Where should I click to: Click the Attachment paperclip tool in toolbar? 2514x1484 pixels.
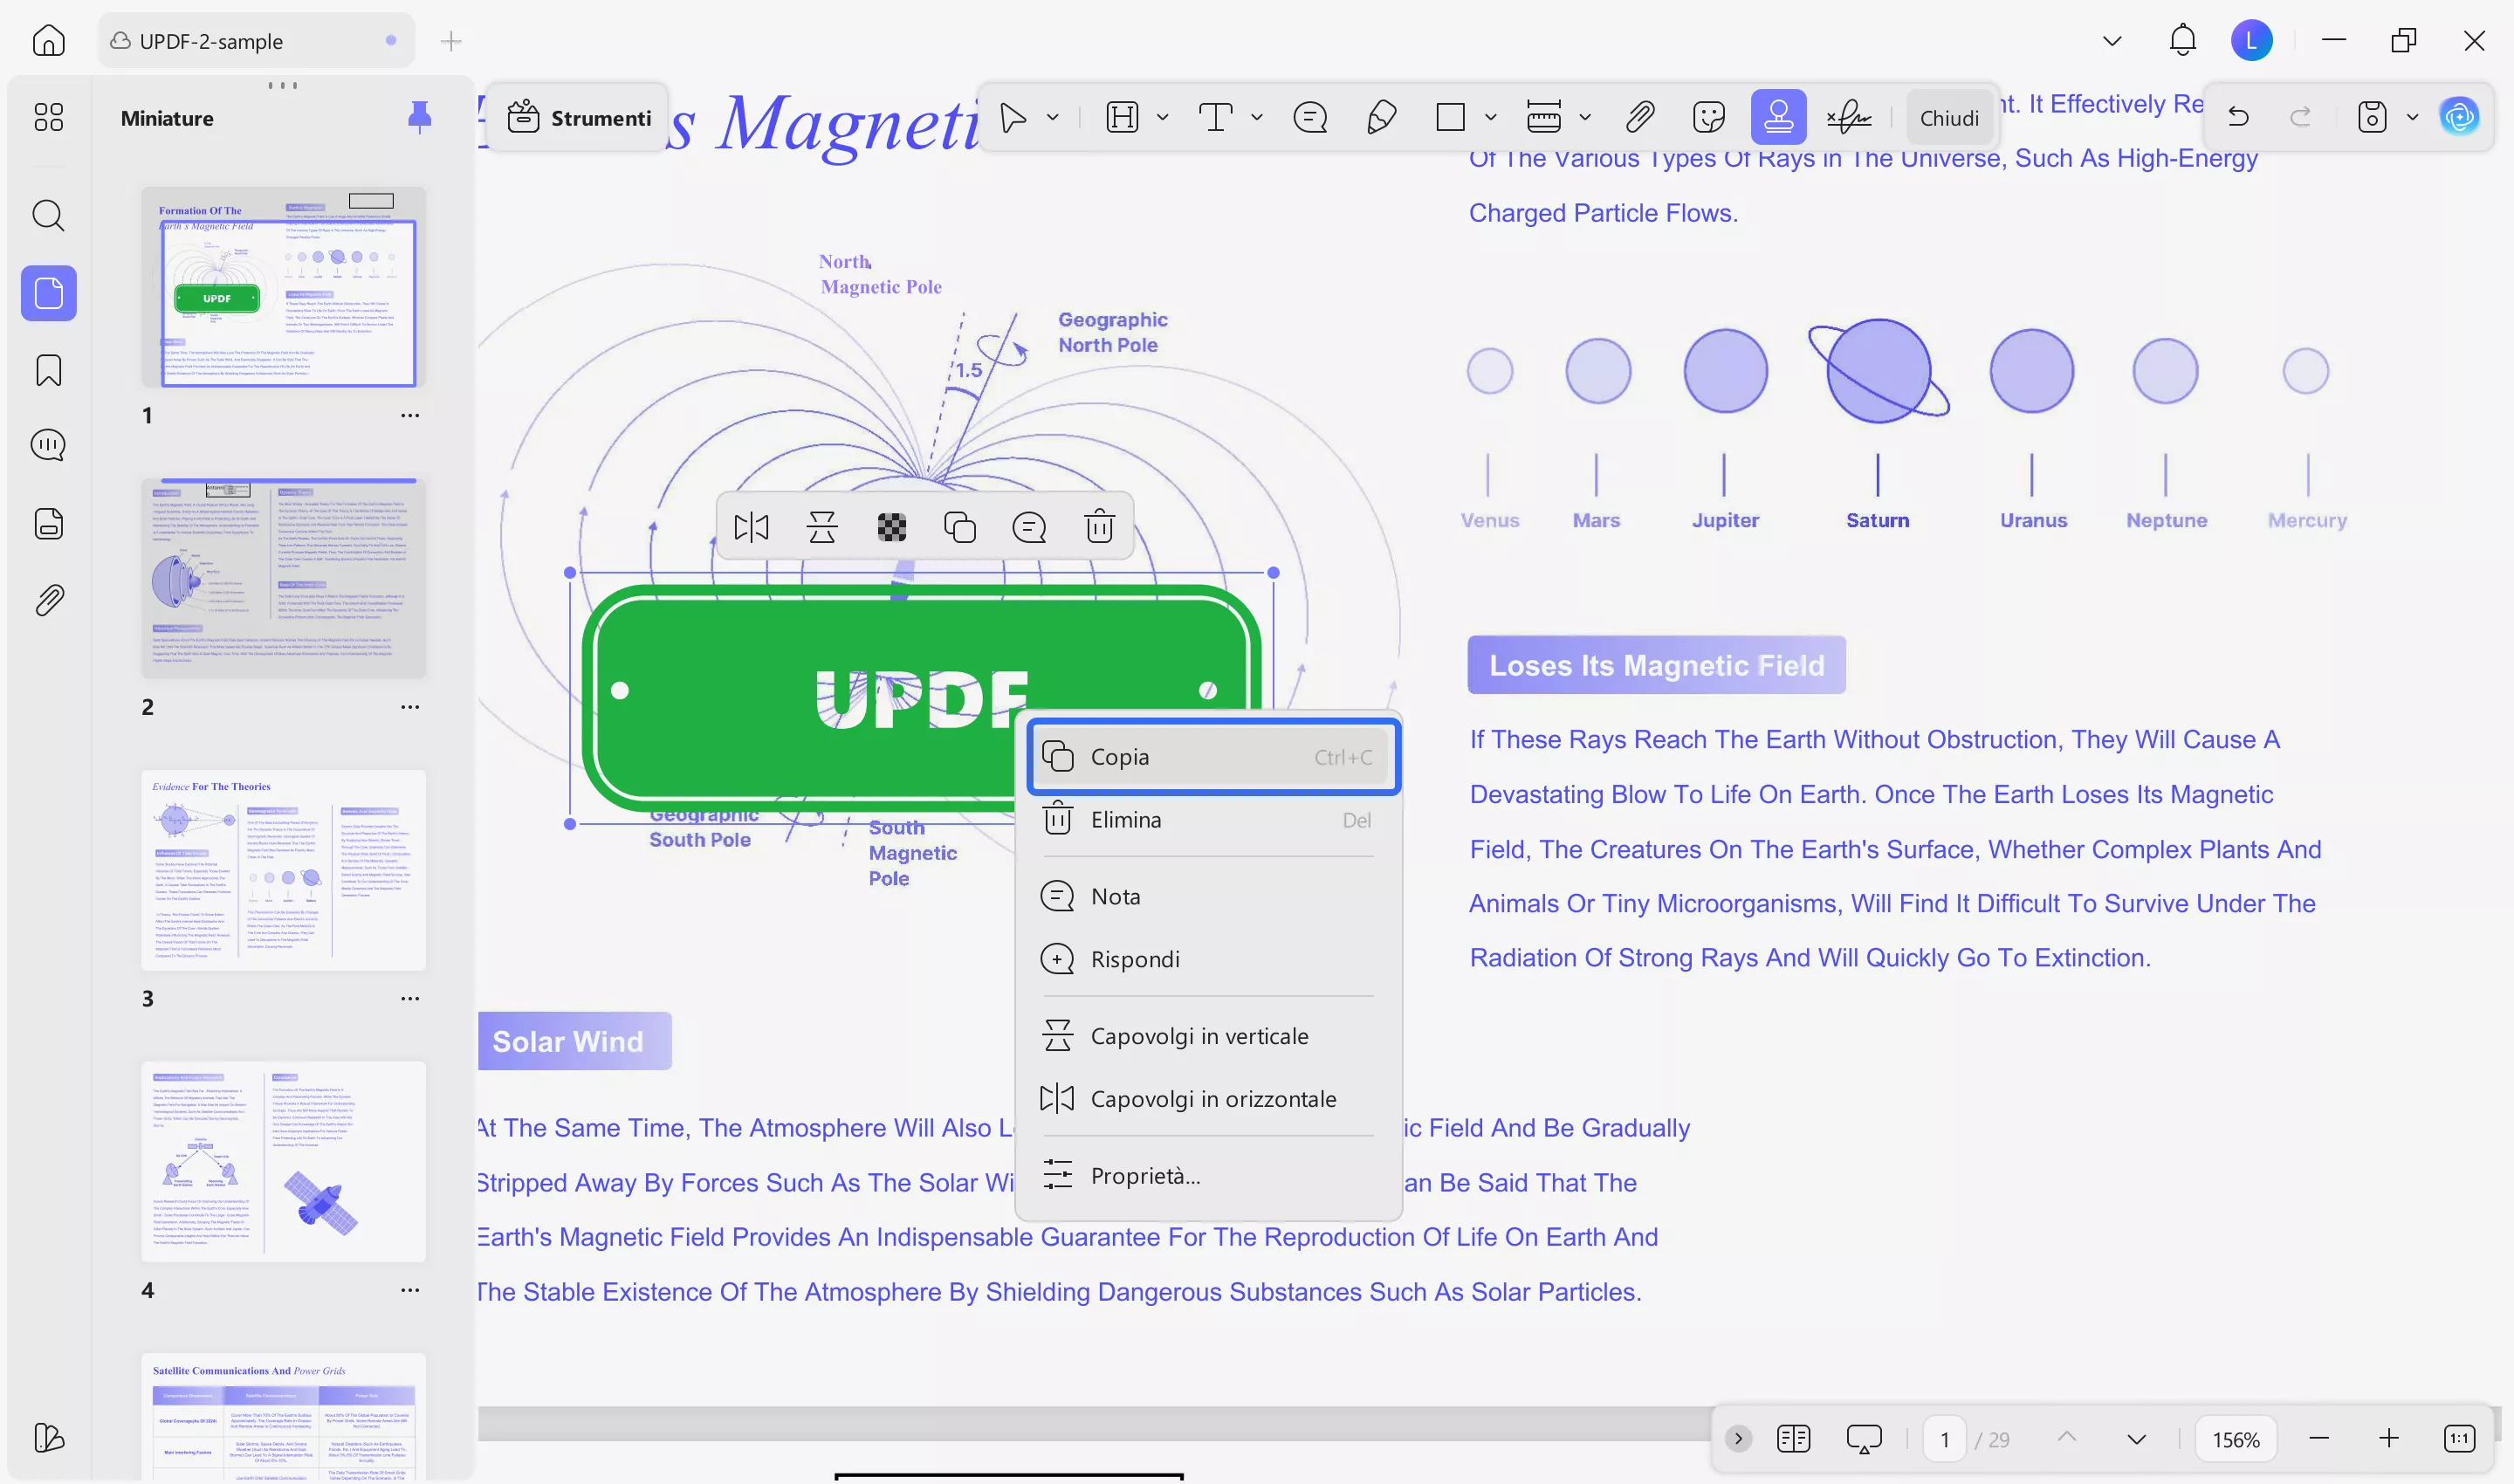pos(1640,118)
